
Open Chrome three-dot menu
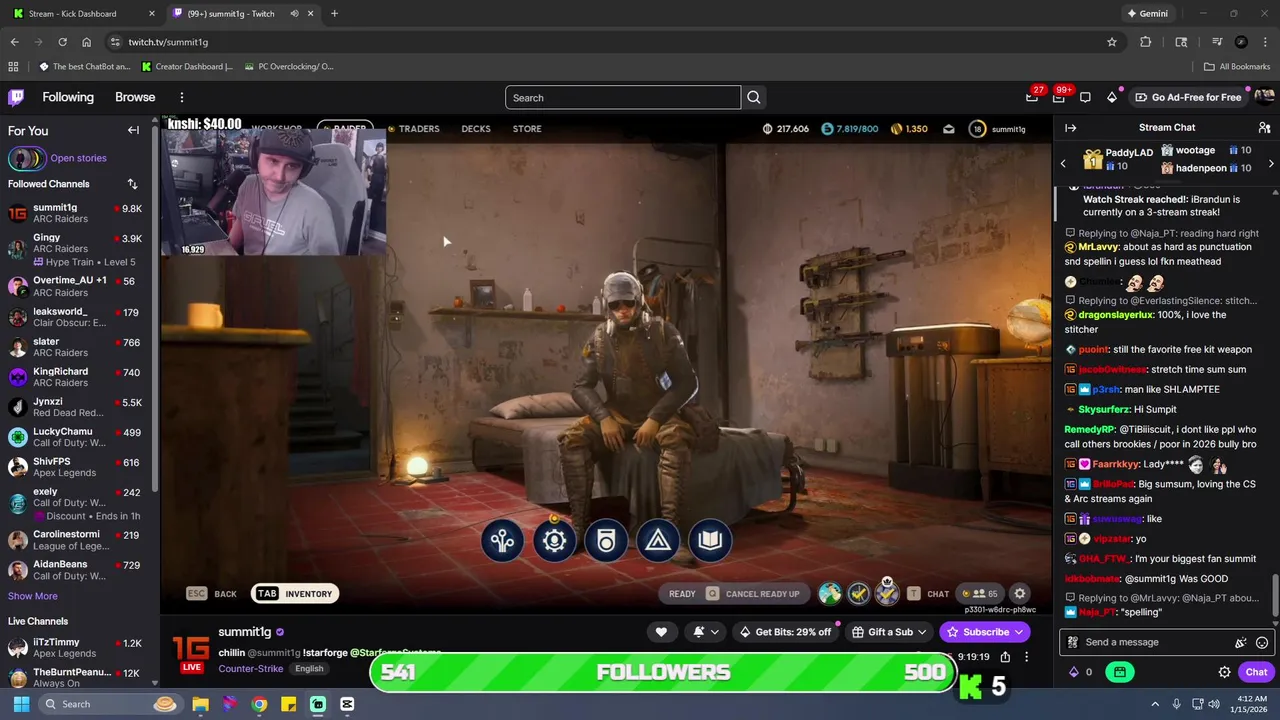tap(1265, 42)
